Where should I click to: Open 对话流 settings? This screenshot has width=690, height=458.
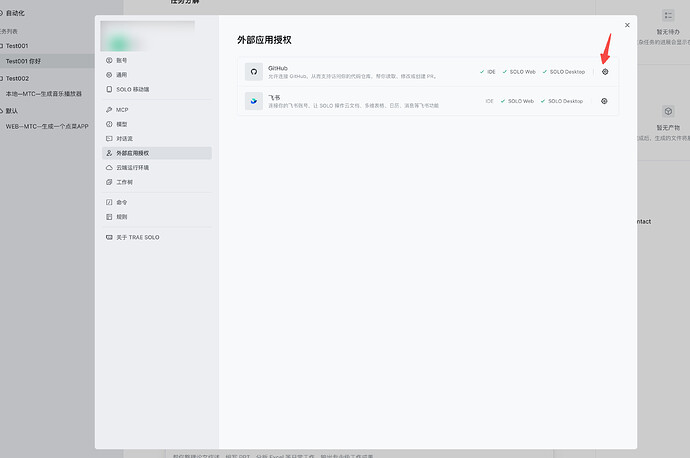pos(157,139)
